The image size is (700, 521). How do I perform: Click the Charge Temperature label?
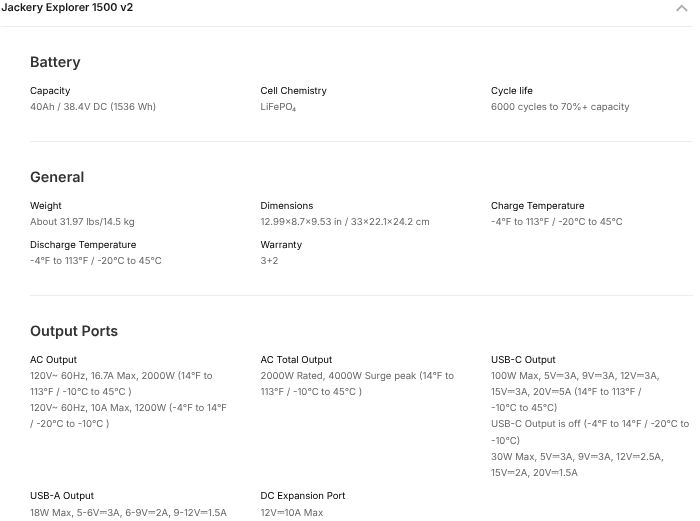537,206
